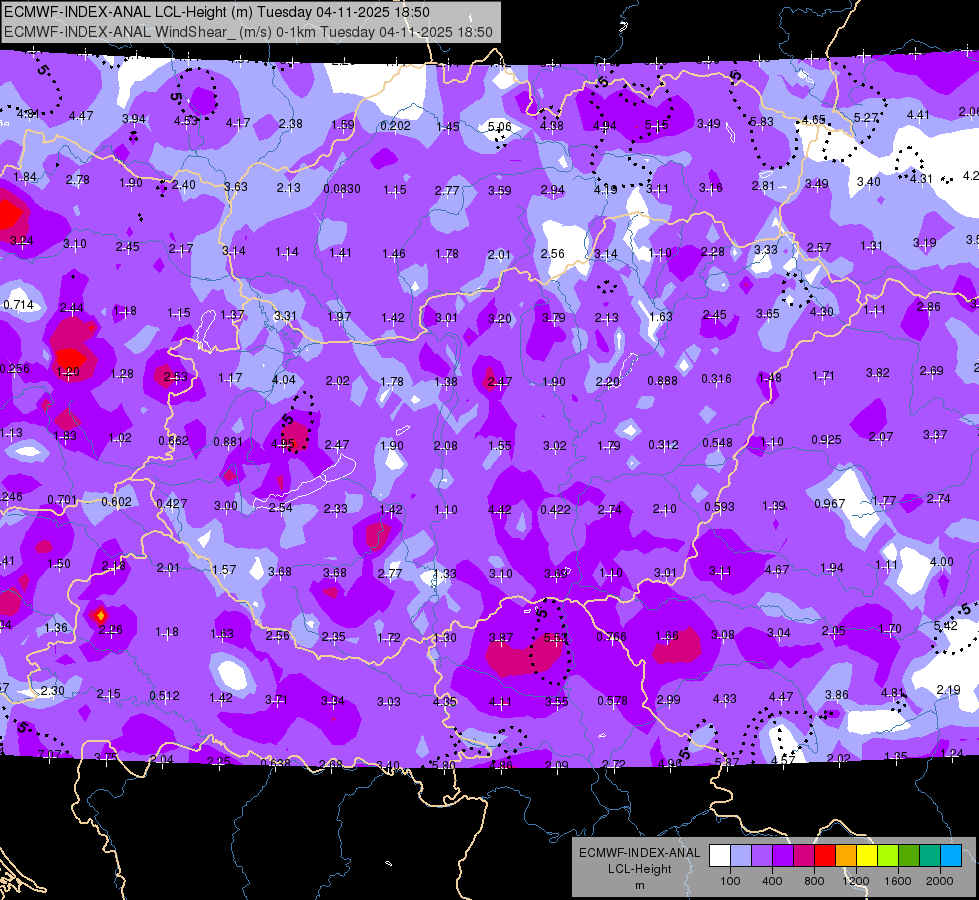Viewport: 979px width, 900px height.
Task: Click the wind shear value 4.00
Action: [942, 561]
